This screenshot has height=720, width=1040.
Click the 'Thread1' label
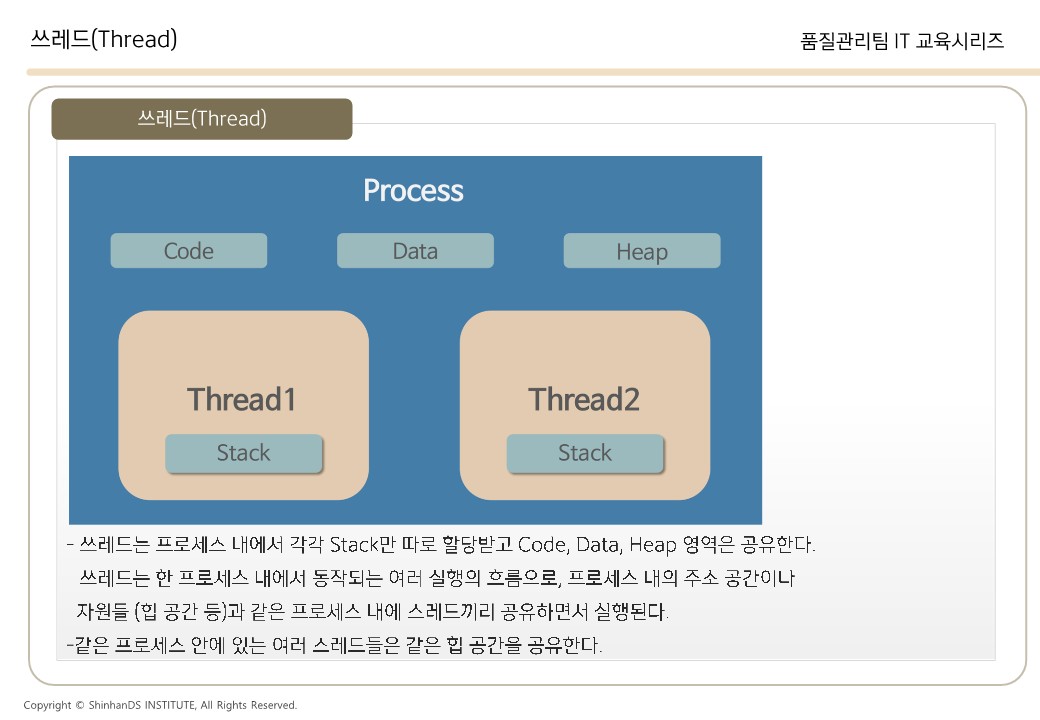[x=241, y=400]
